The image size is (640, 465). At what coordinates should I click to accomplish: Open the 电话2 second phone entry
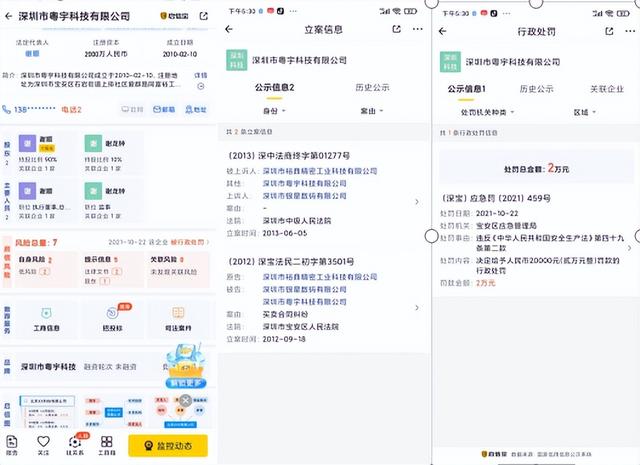pyautogui.click(x=71, y=109)
